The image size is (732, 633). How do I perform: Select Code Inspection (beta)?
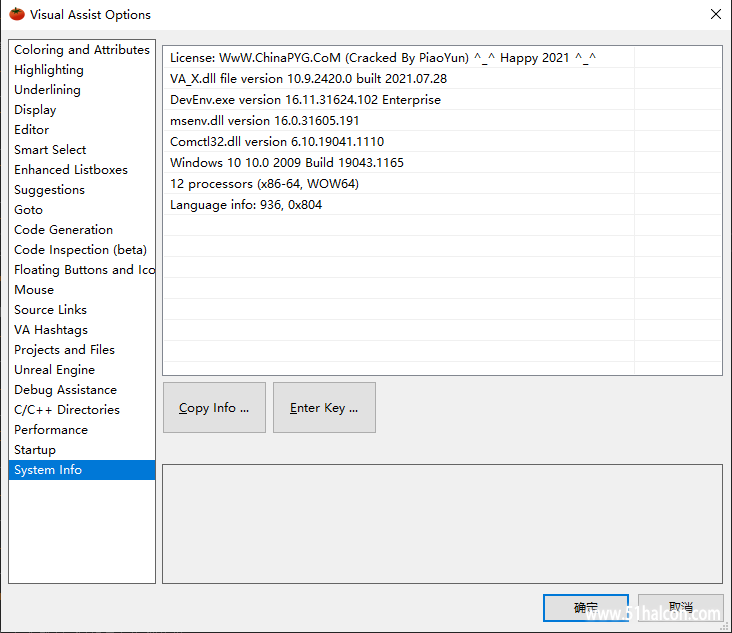point(82,250)
